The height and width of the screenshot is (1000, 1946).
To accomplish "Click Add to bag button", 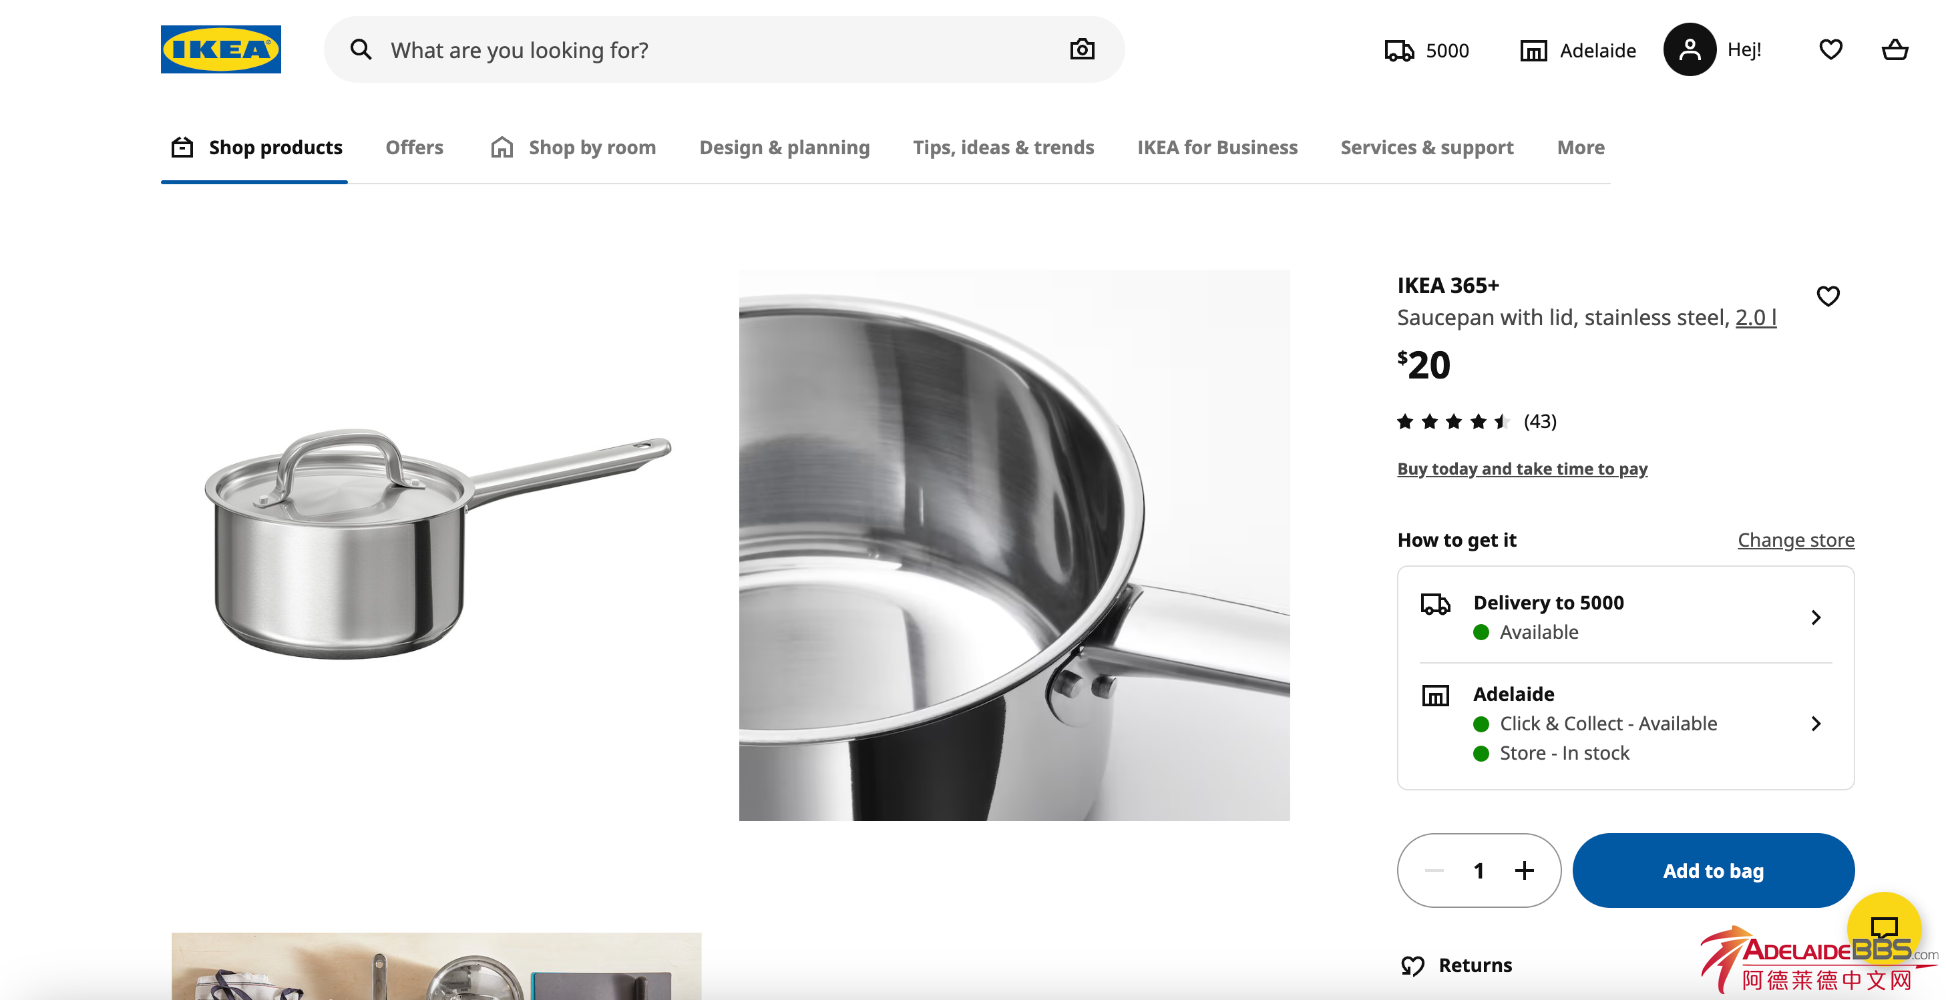I will 1712,871.
